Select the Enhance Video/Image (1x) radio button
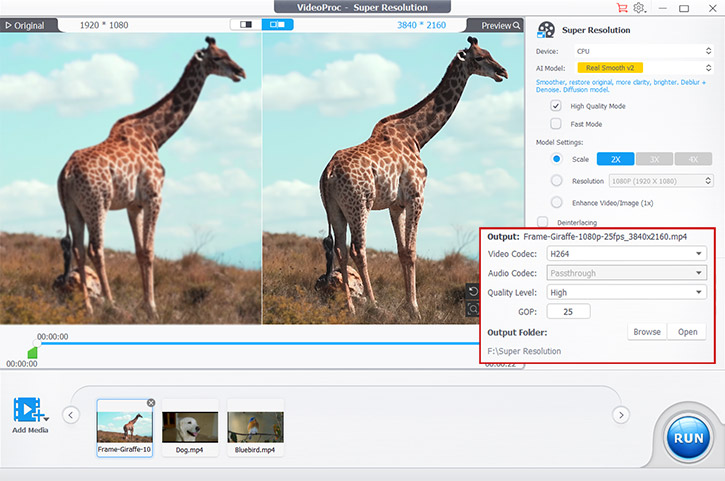The height and width of the screenshot is (481, 725). (x=556, y=202)
